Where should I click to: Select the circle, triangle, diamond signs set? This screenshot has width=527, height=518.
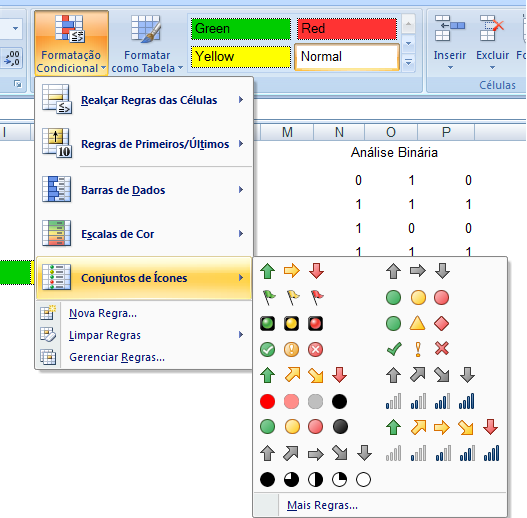(418, 323)
